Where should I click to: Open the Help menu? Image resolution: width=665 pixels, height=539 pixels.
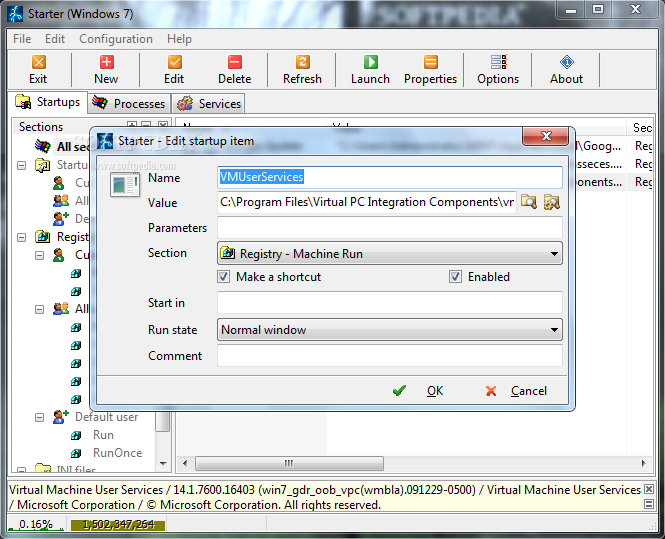coord(179,39)
